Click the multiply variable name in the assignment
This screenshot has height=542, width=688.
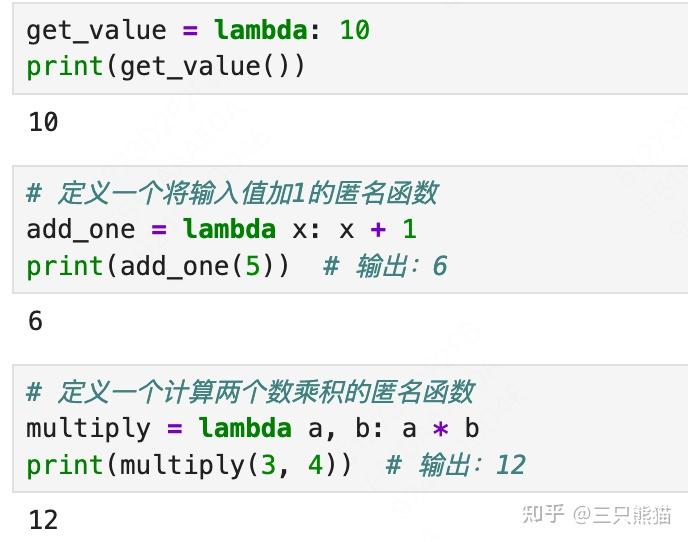(x=88, y=428)
